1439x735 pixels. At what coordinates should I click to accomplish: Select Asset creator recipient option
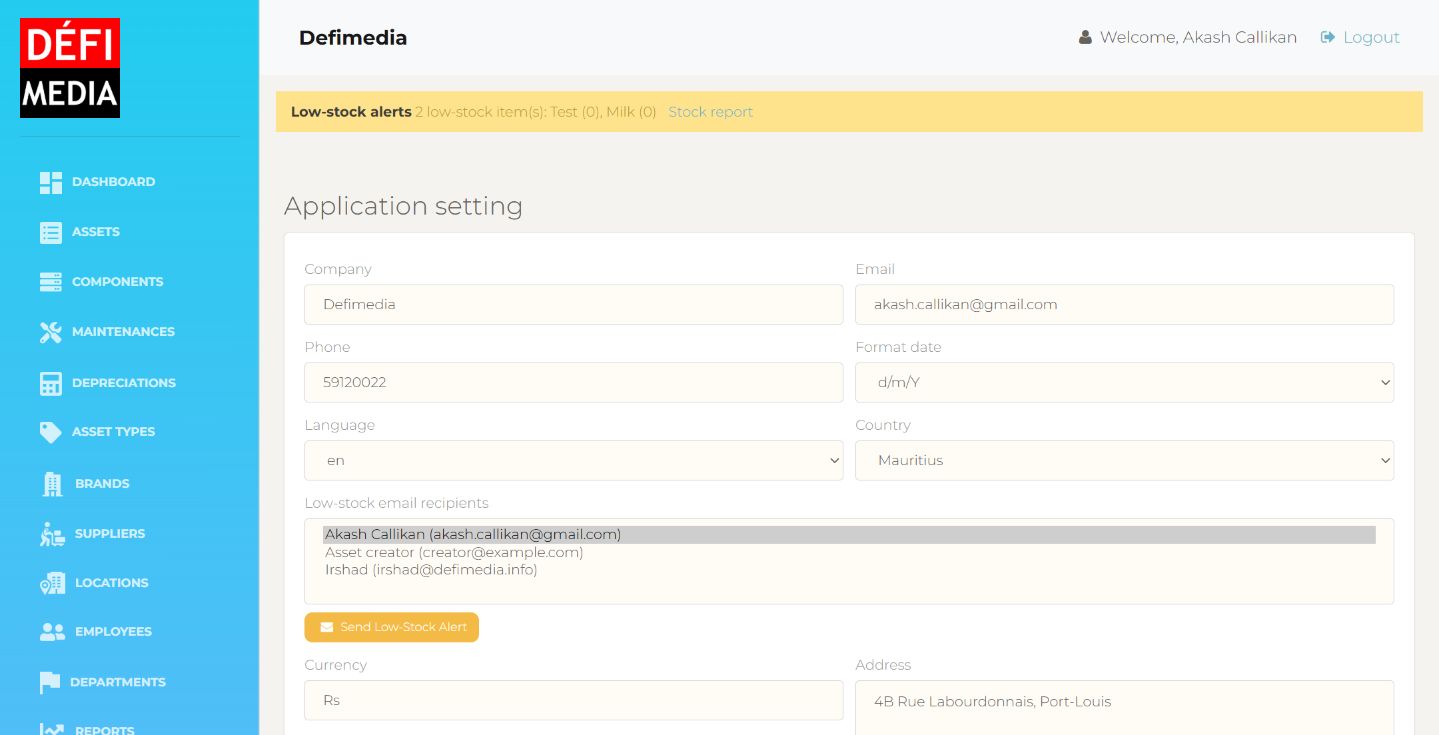click(x=849, y=552)
